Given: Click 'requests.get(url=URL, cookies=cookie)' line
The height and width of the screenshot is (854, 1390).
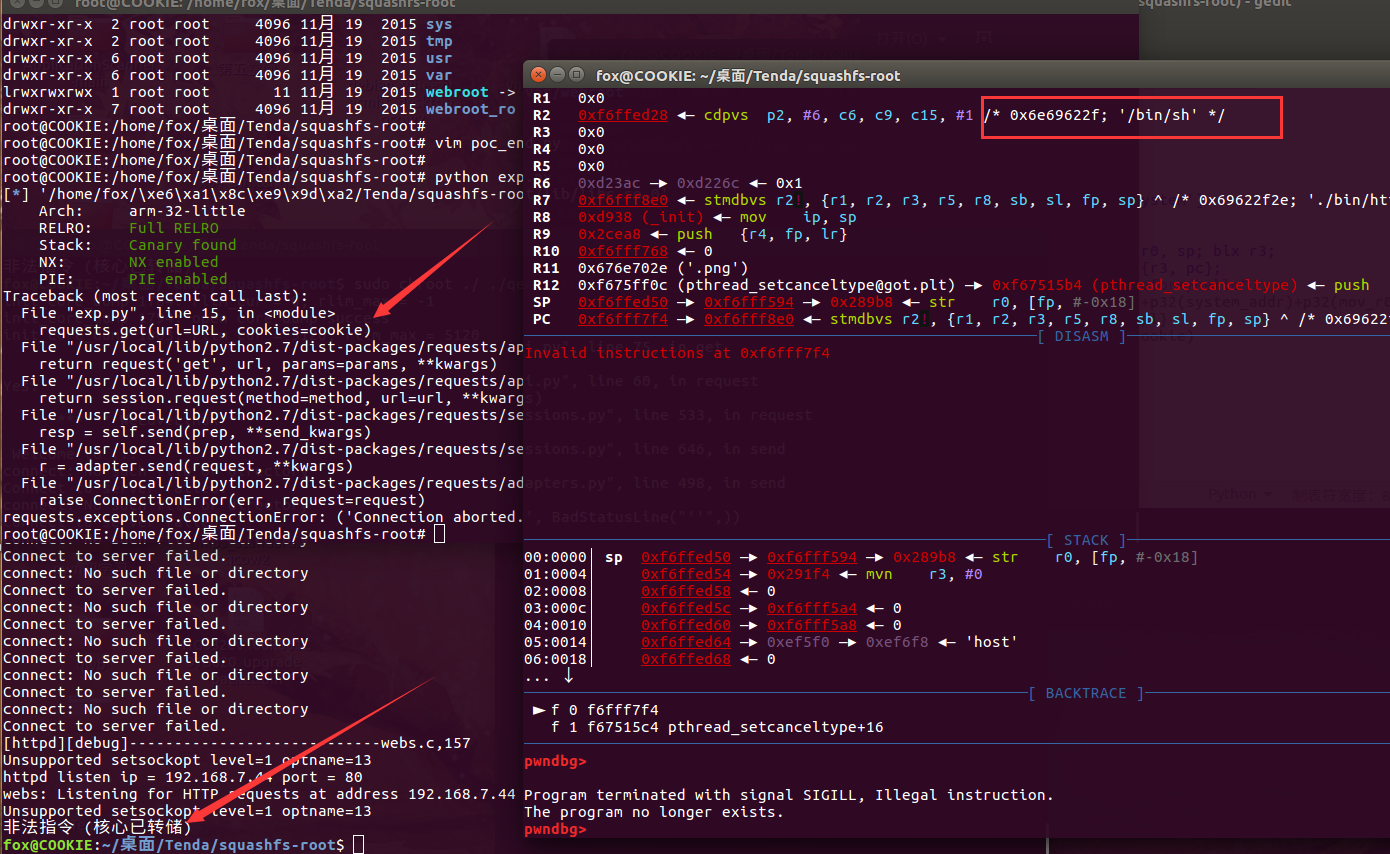Looking at the screenshot, I should point(205,330).
